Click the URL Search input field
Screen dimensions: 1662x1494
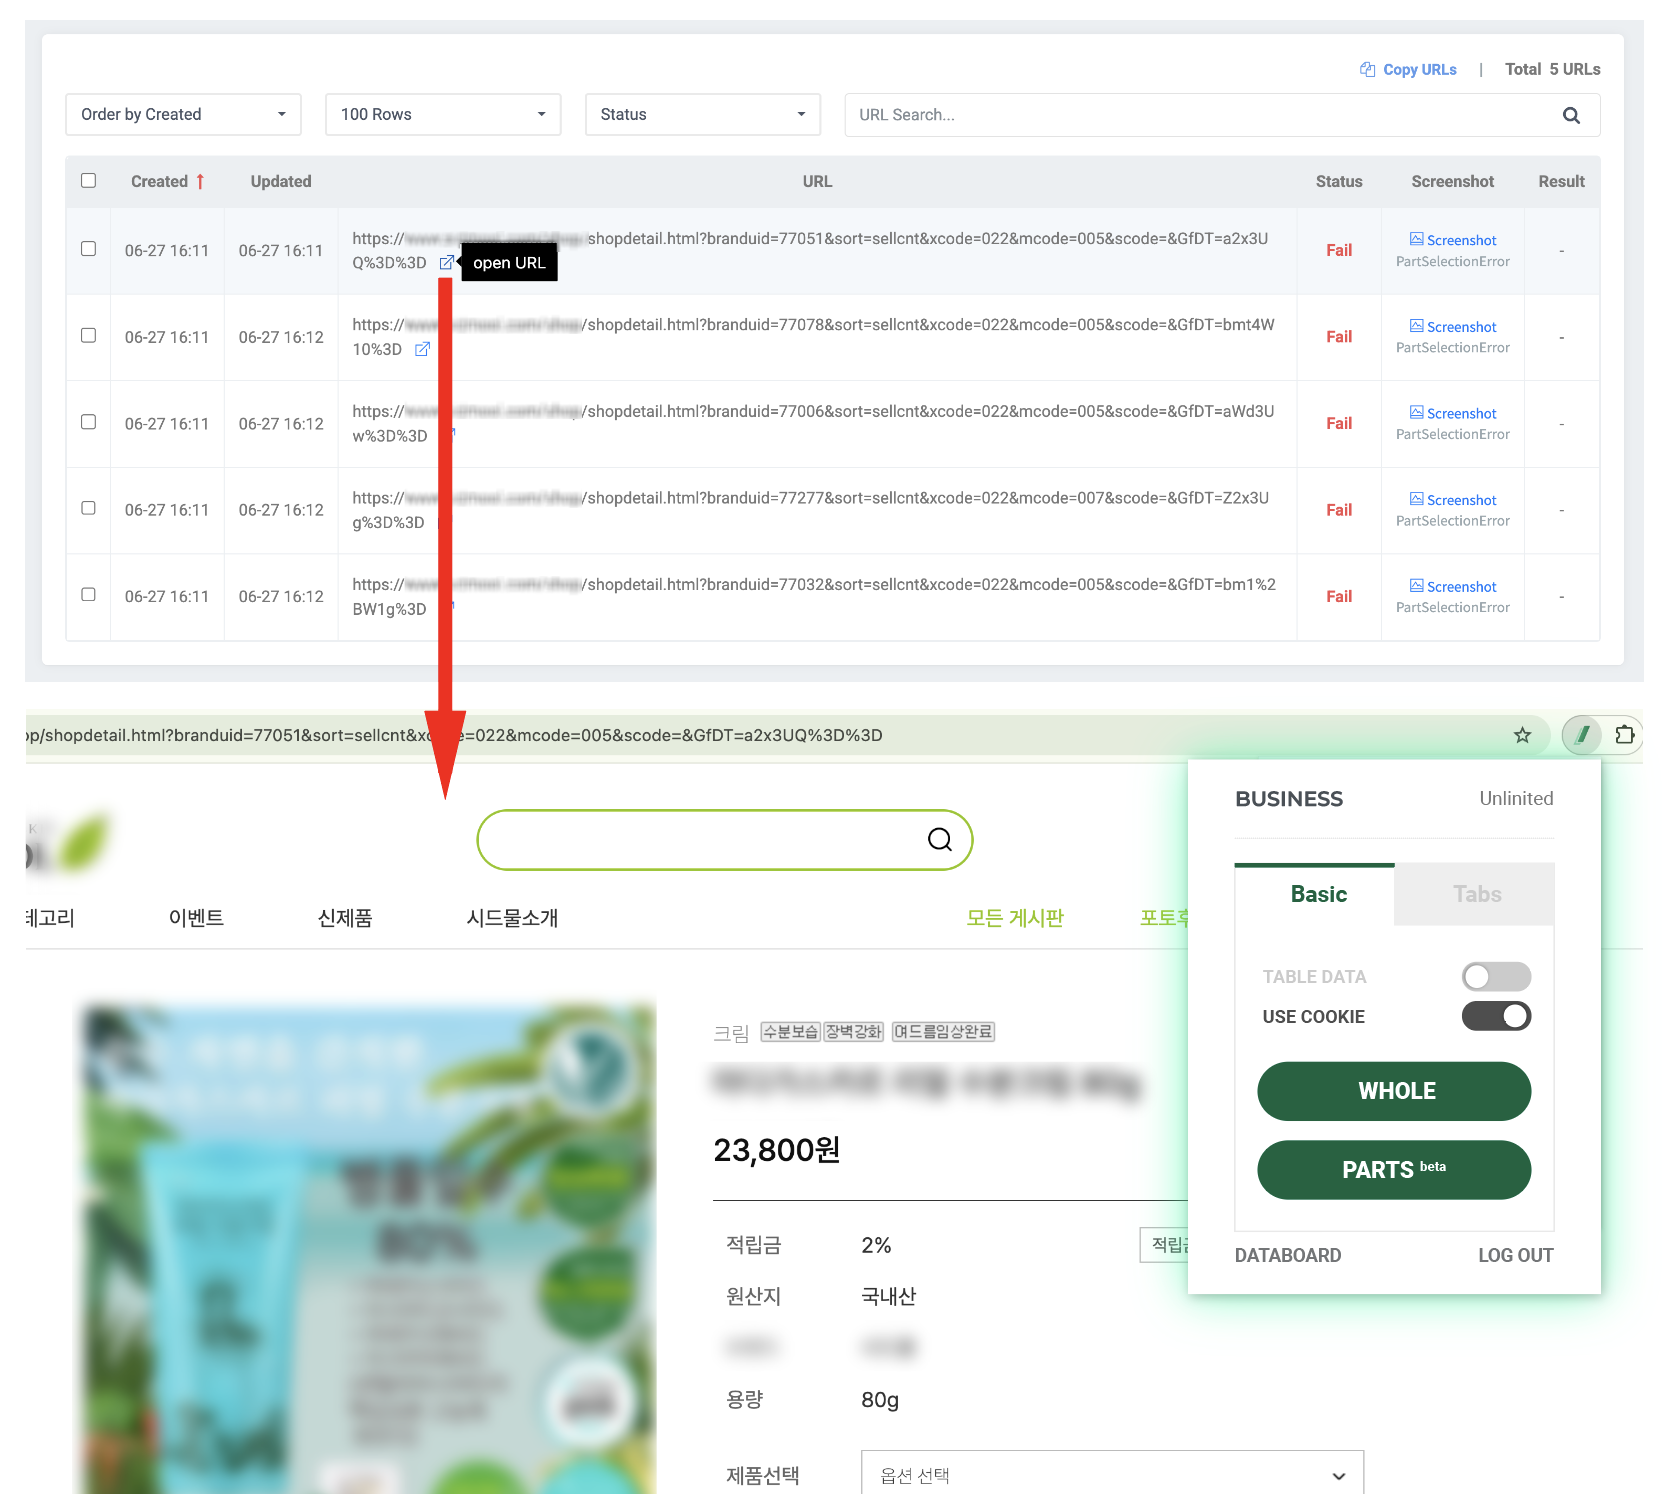point(1200,115)
